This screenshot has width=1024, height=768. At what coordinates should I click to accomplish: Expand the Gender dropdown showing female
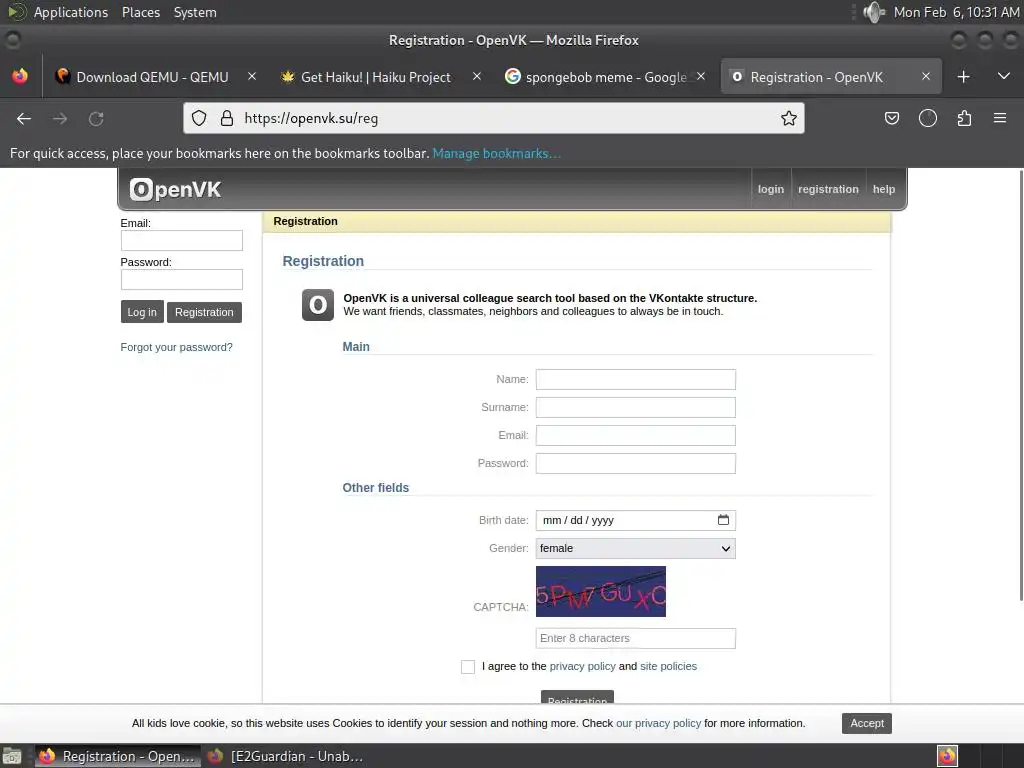(635, 549)
